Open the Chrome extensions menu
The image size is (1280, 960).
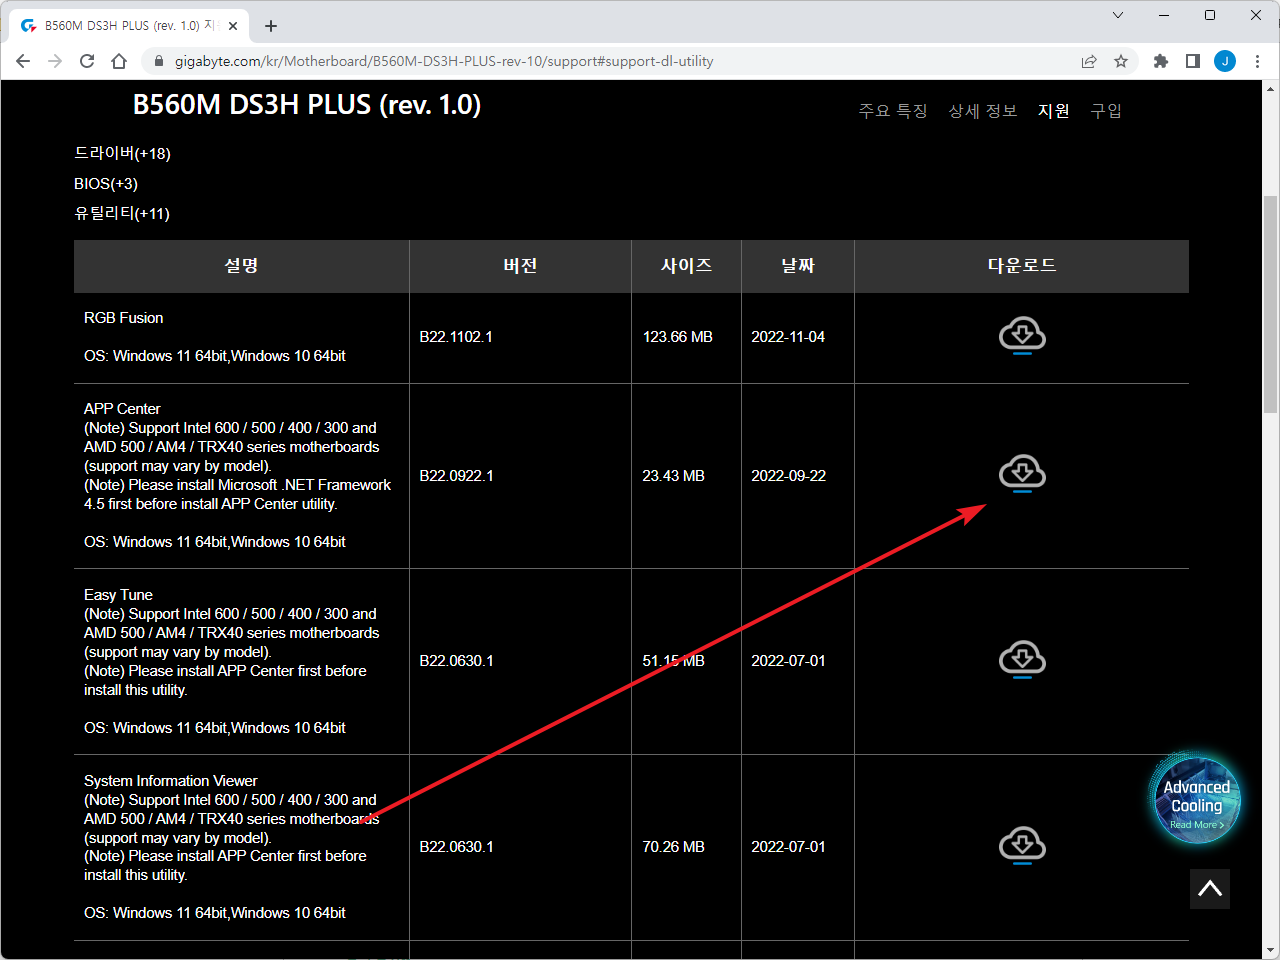(x=1161, y=61)
